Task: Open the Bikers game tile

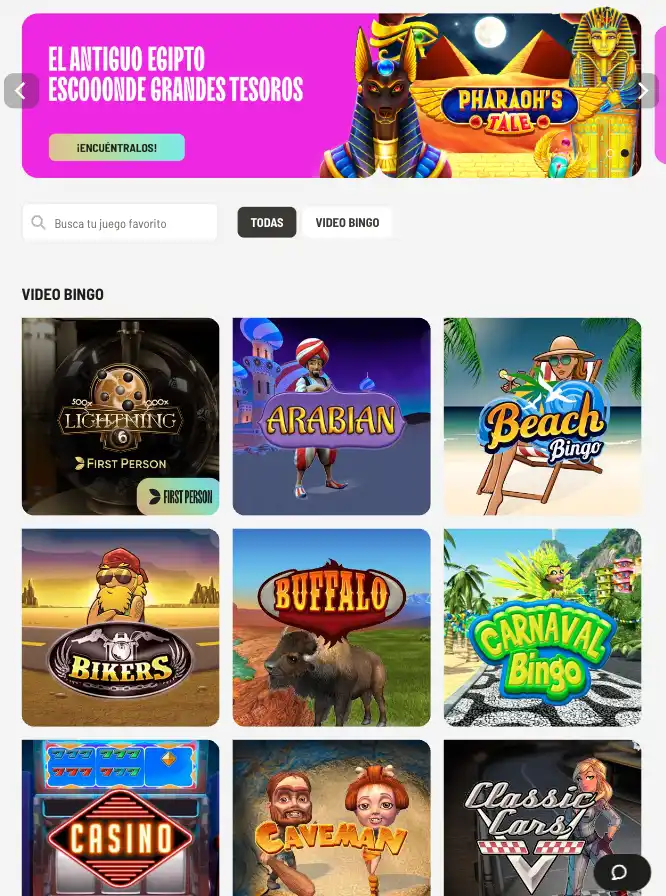Action: (x=121, y=627)
